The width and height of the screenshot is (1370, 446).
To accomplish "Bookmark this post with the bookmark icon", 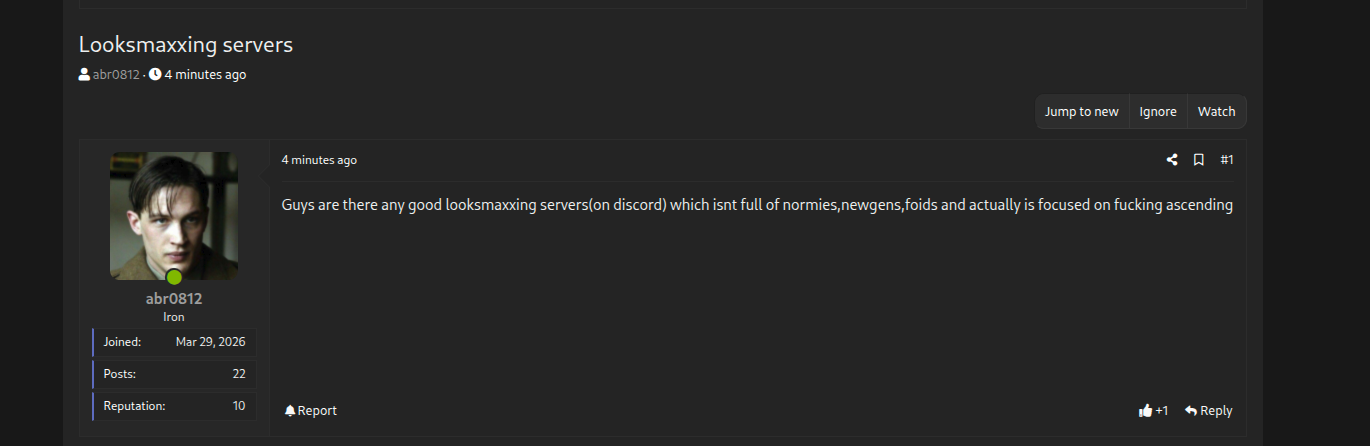I will [1198, 160].
